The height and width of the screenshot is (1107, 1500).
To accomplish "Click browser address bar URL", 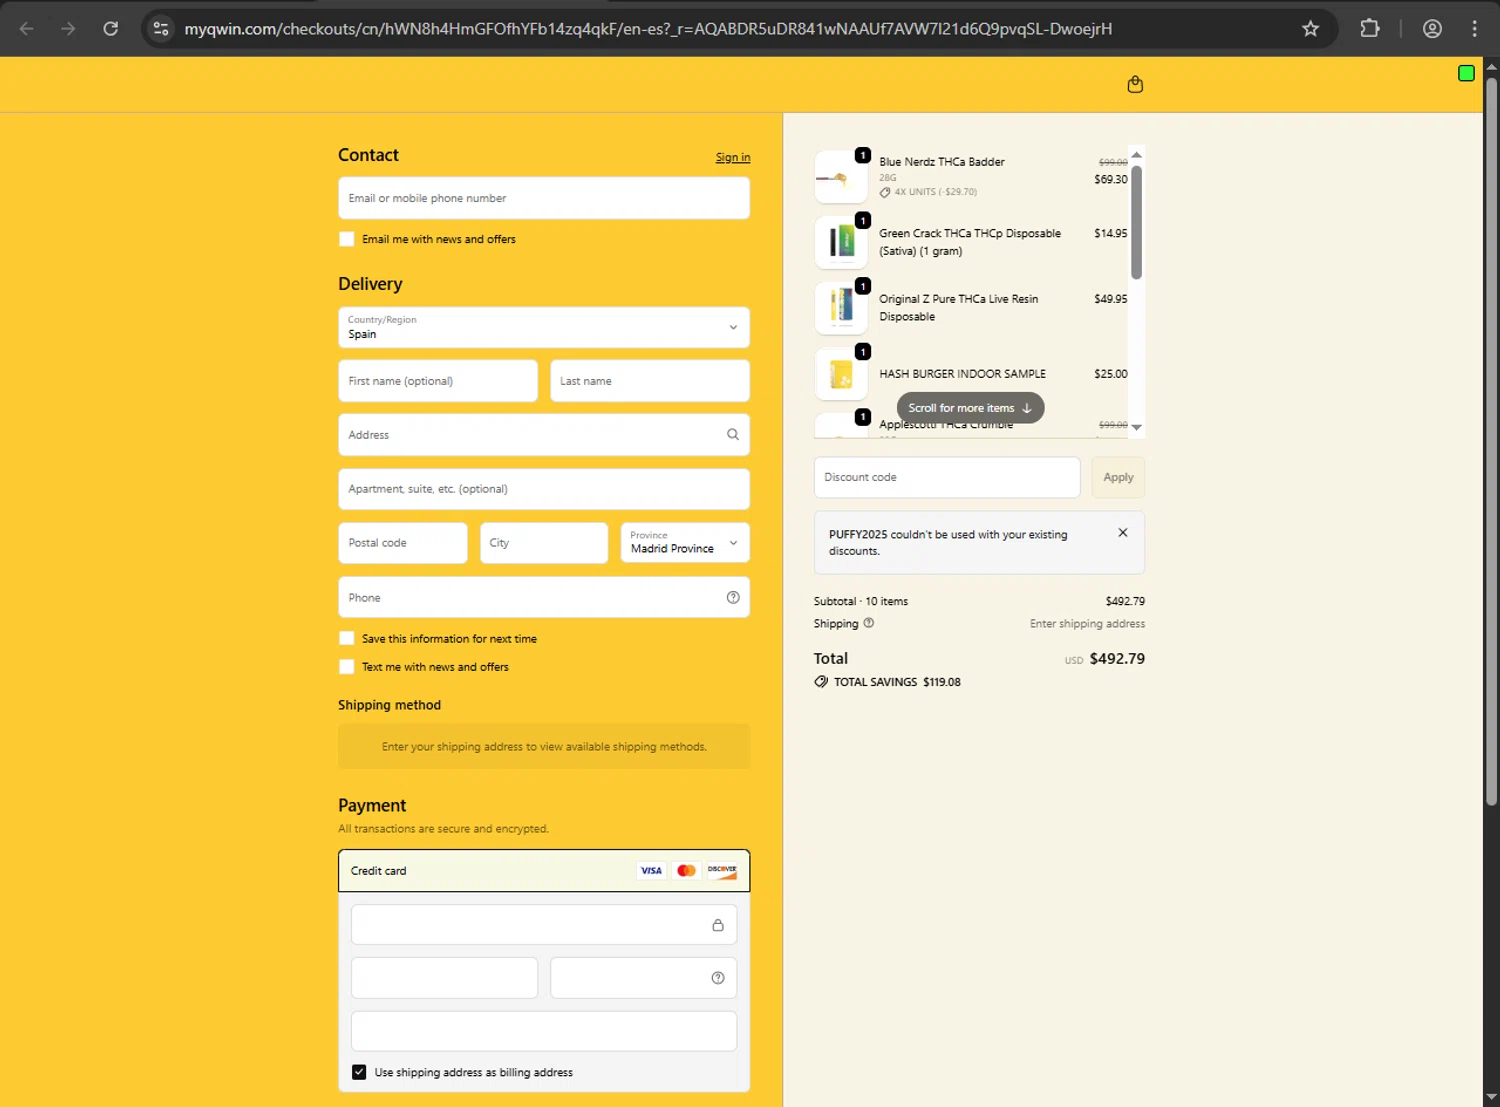I will (648, 29).
